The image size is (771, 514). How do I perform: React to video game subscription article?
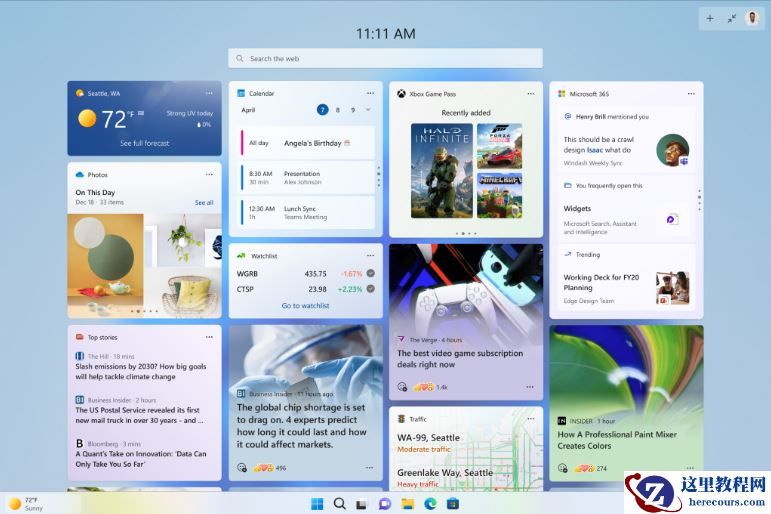click(x=402, y=387)
